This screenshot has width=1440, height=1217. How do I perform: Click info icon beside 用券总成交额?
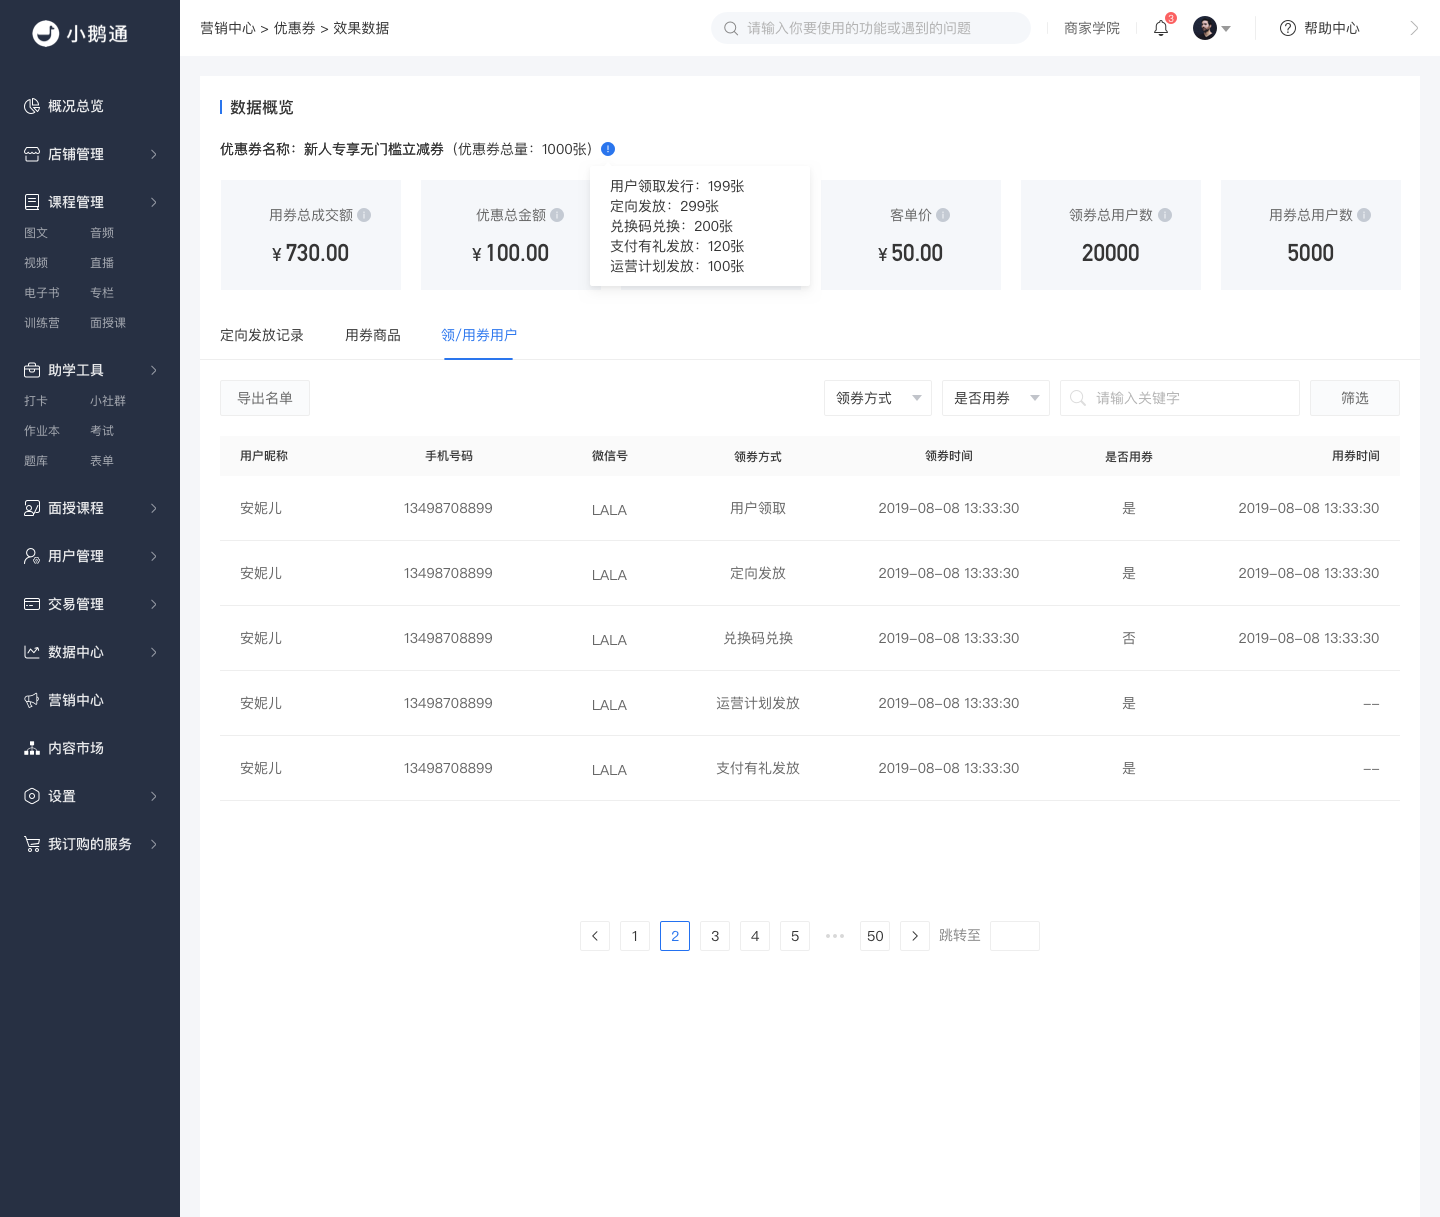pos(364,215)
